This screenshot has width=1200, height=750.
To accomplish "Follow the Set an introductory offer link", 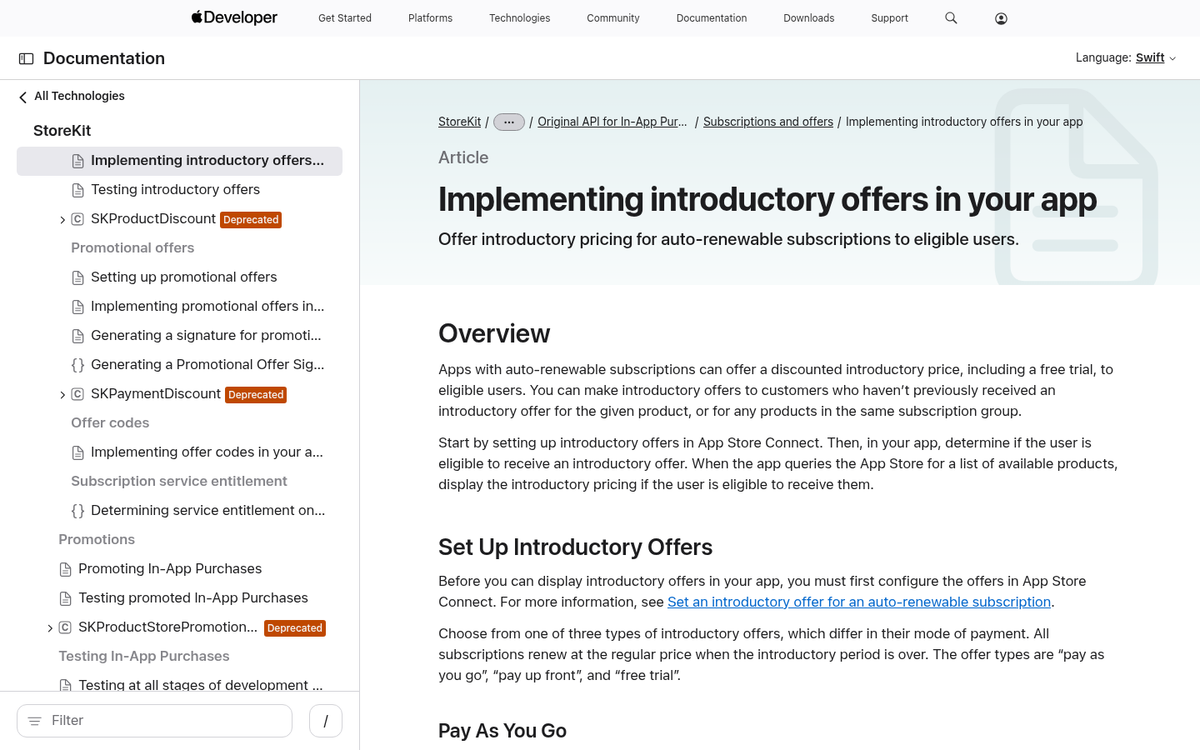I will pyautogui.click(x=859, y=602).
